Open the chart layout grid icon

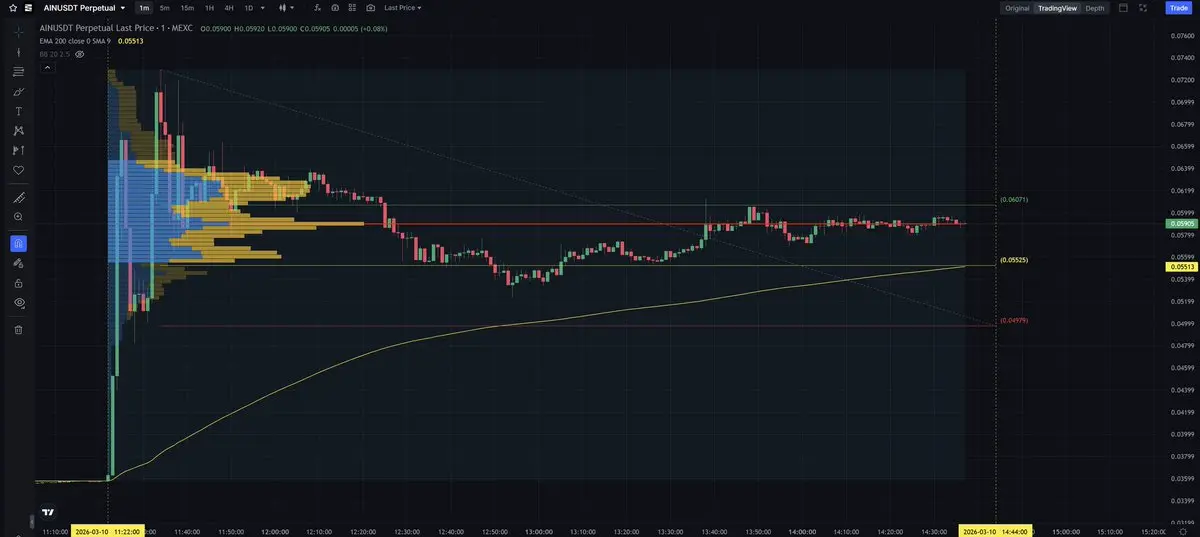[353, 7]
